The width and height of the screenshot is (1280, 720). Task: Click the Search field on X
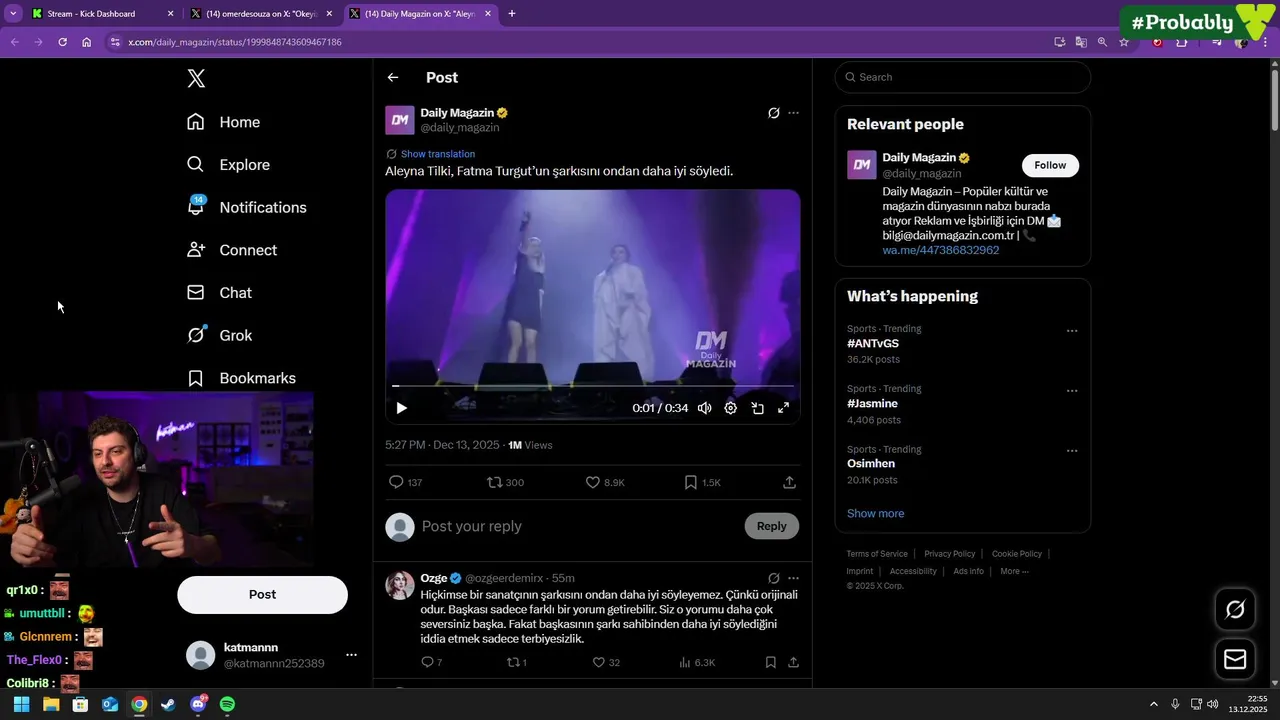[x=963, y=77]
